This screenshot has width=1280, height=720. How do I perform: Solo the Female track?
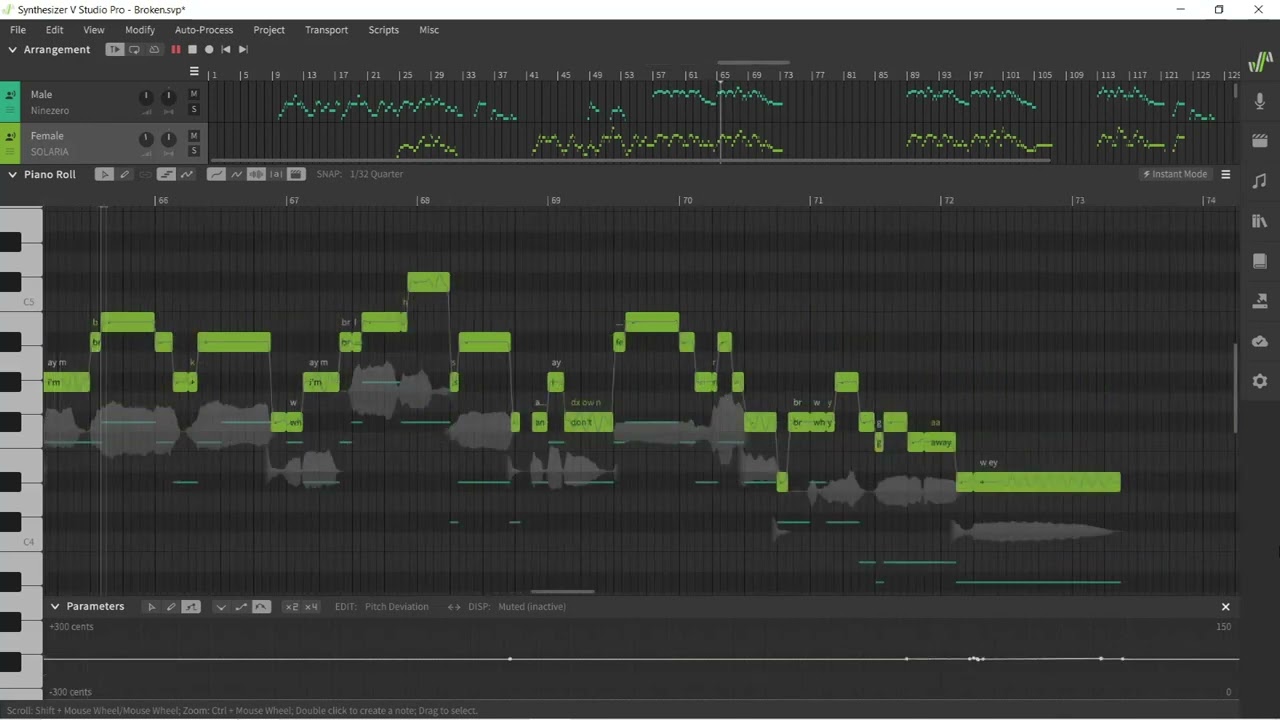tap(194, 150)
